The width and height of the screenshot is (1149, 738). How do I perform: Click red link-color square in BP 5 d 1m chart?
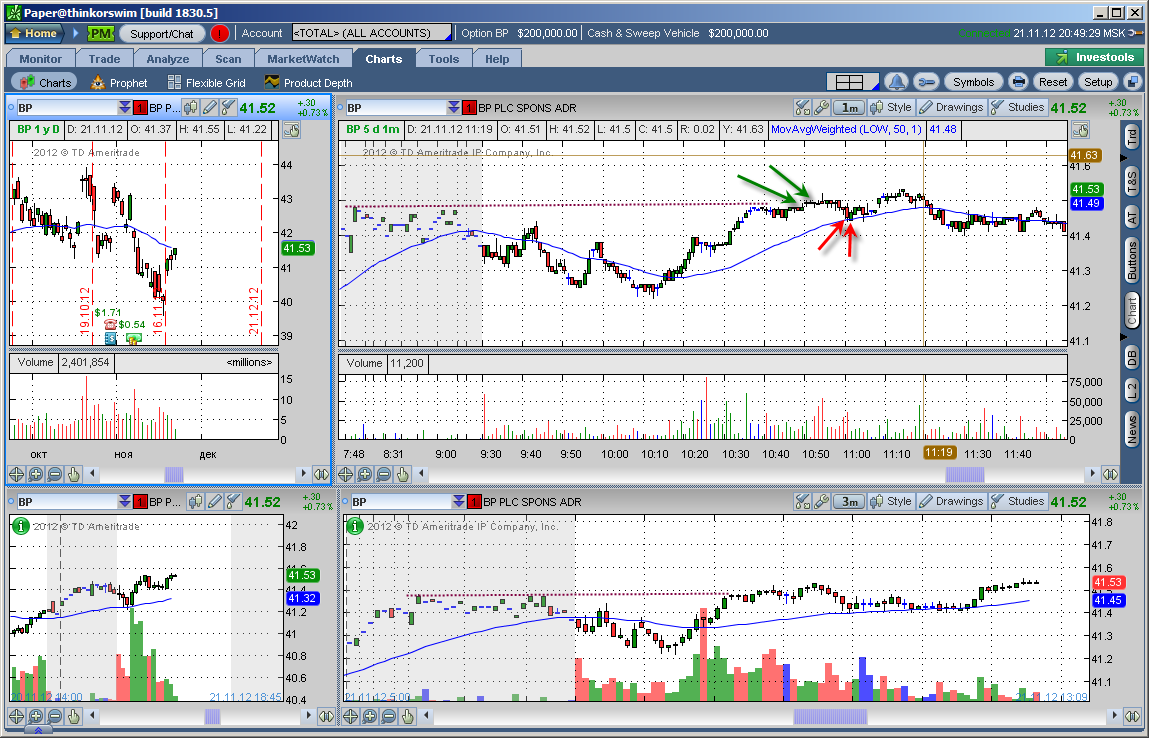pos(470,108)
